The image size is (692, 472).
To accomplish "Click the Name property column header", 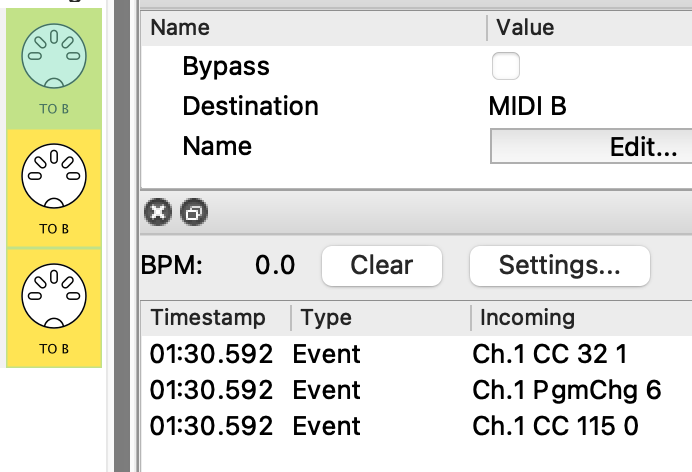I will click(181, 28).
